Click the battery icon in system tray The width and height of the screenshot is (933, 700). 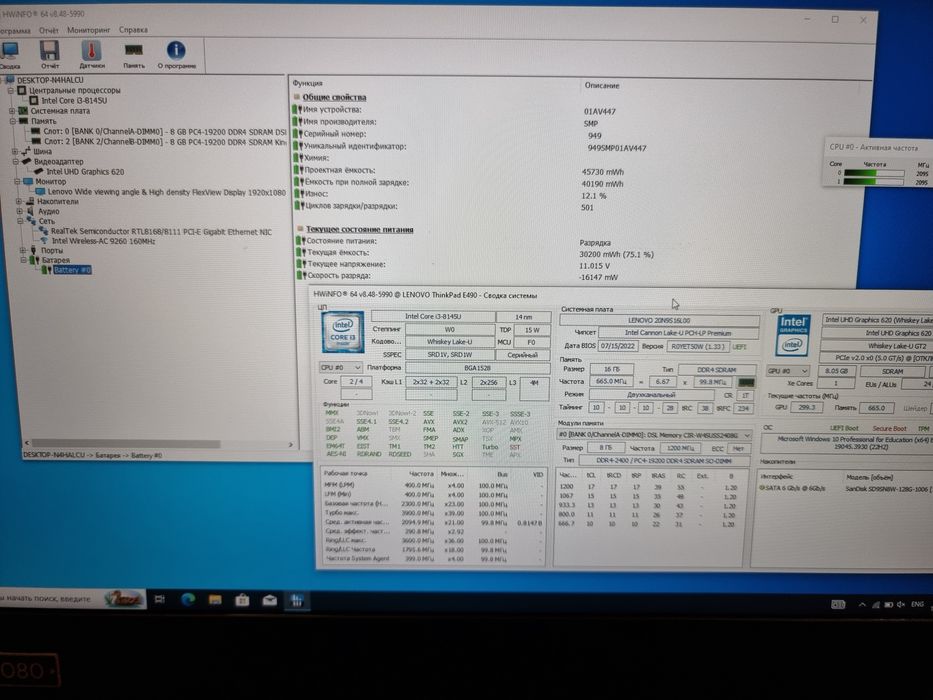(888, 605)
